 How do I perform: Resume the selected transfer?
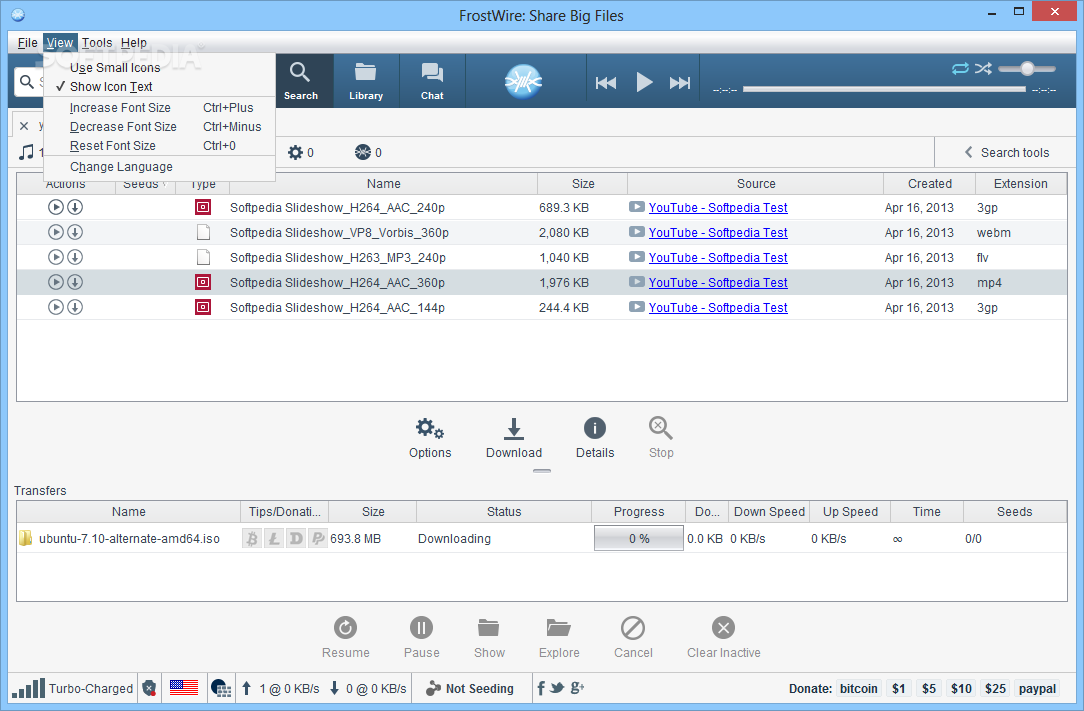[346, 638]
